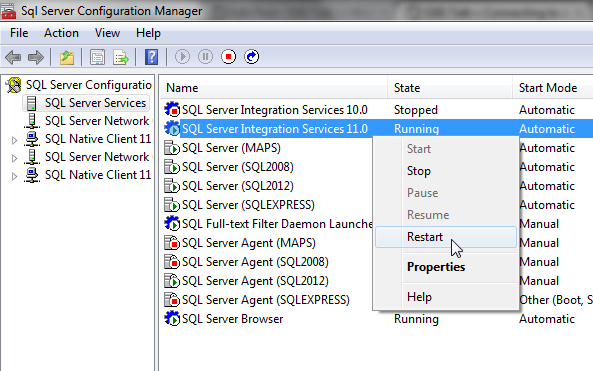The height and width of the screenshot is (371, 593).
Task: Select the SQL Server Integration Services 10.0 row
Action: (376, 110)
